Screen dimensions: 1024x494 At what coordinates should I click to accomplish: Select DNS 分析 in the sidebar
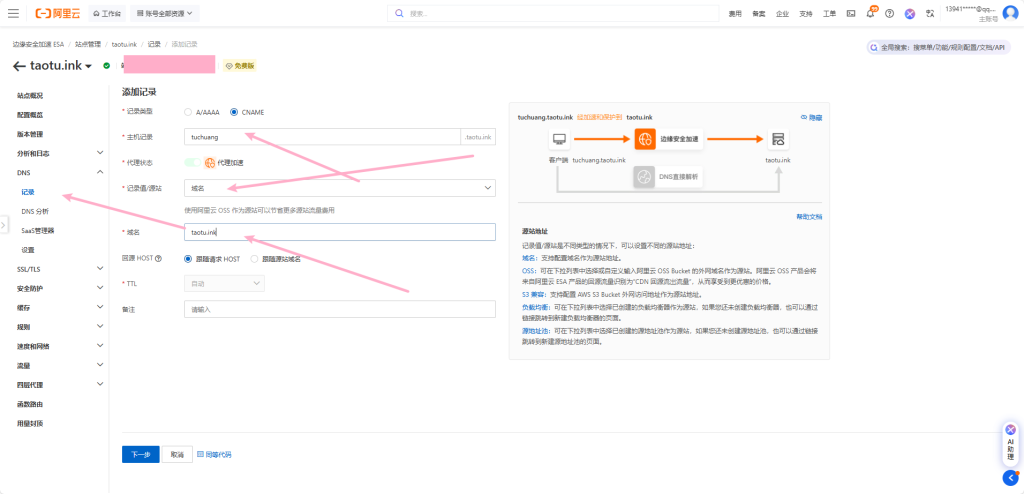tap(35, 211)
